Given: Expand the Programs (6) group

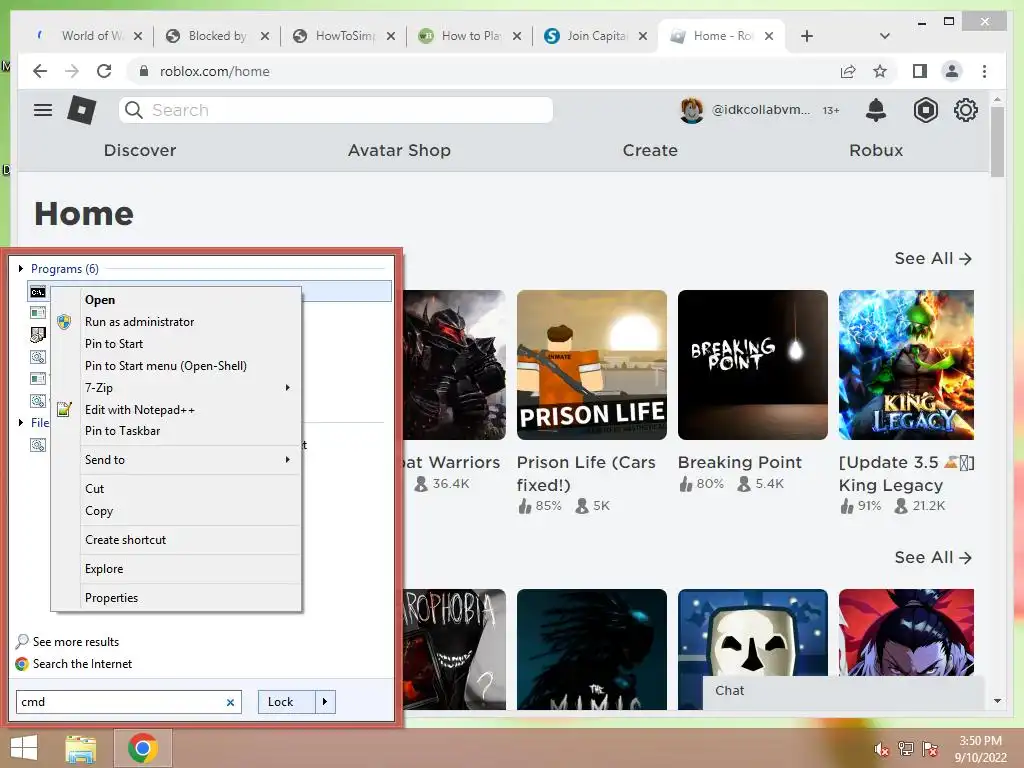Looking at the screenshot, I should (21, 268).
